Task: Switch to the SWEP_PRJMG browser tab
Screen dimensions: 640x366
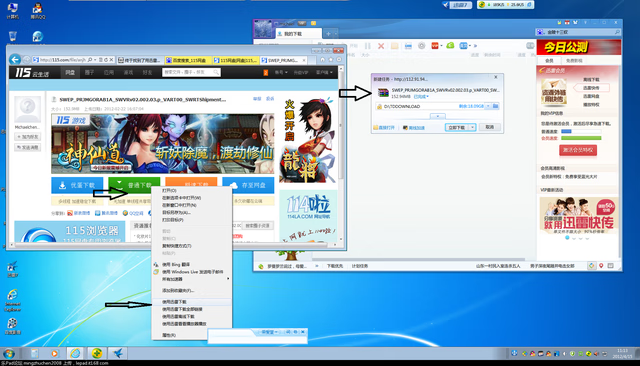Action: pos(283,60)
